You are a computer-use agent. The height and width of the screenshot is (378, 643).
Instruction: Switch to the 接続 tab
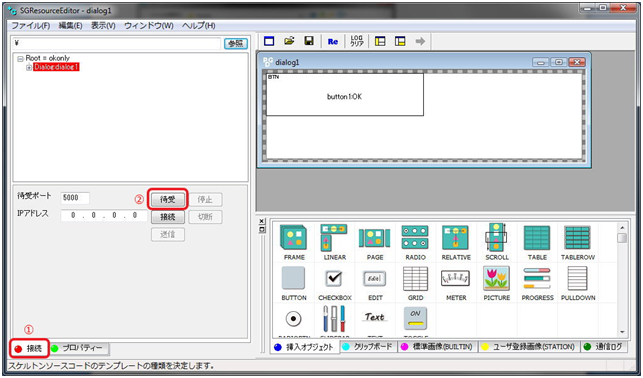29,348
